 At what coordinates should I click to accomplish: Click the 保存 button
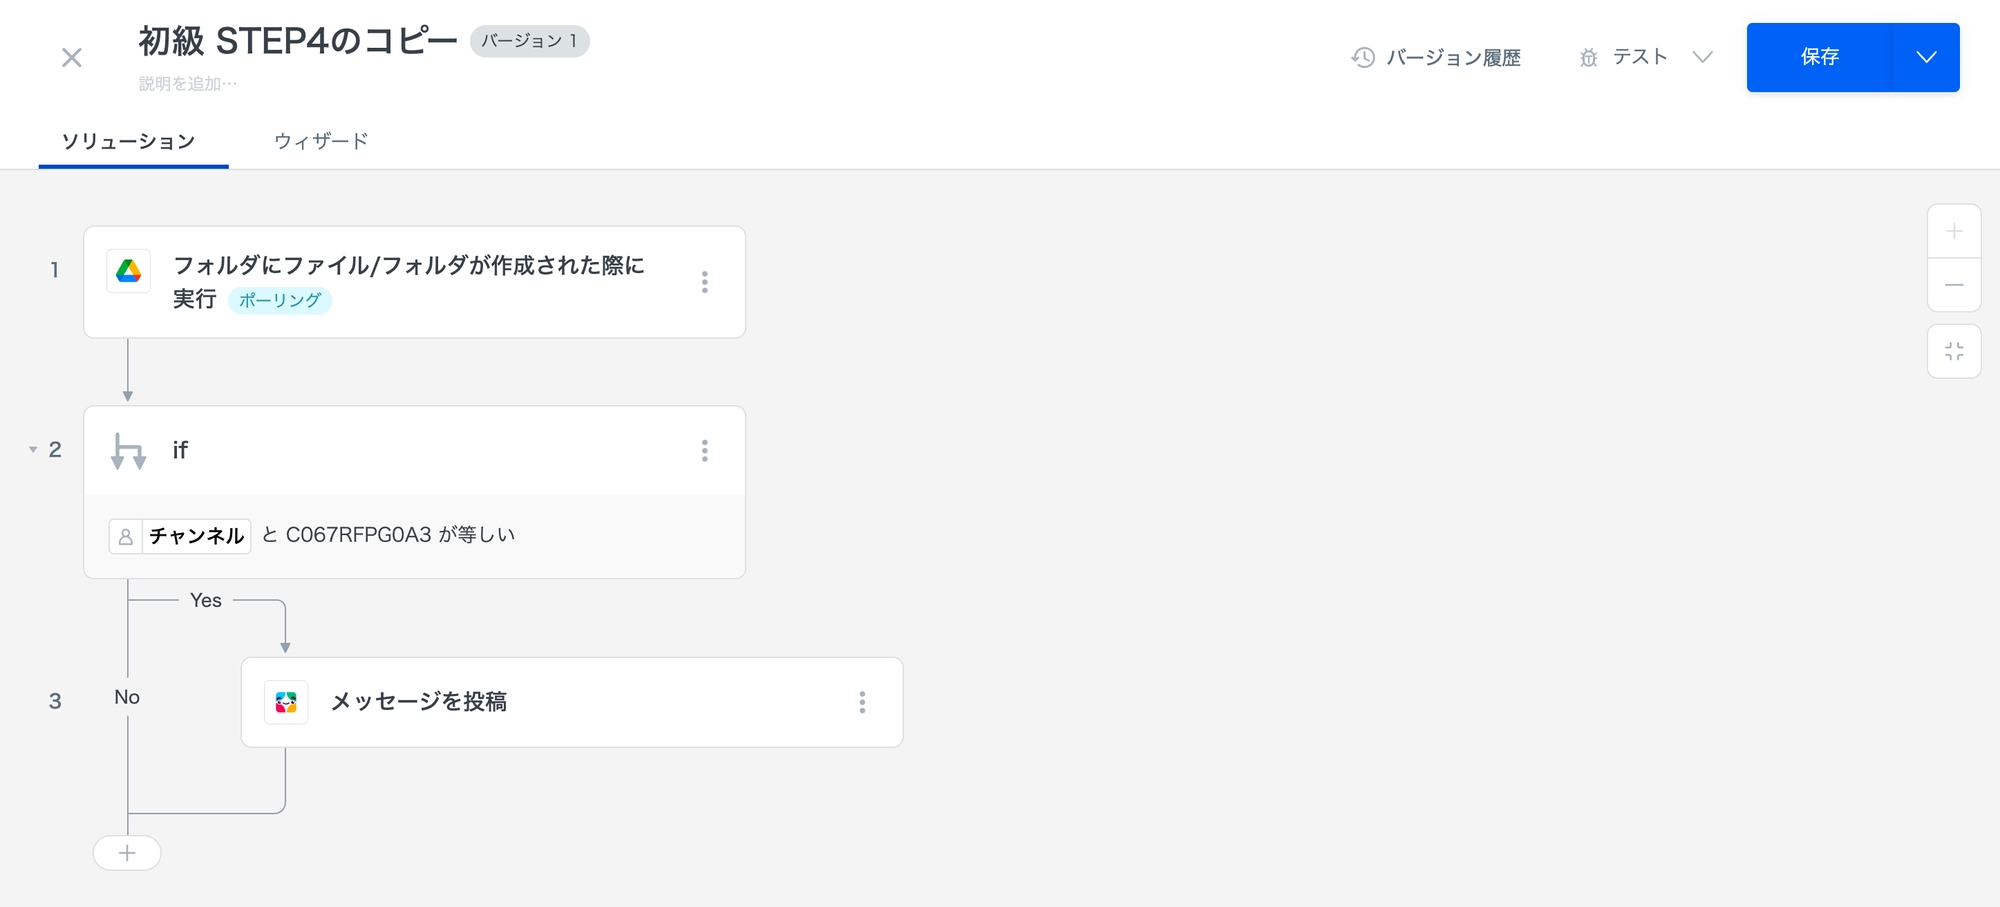click(x=1819, y=57)
